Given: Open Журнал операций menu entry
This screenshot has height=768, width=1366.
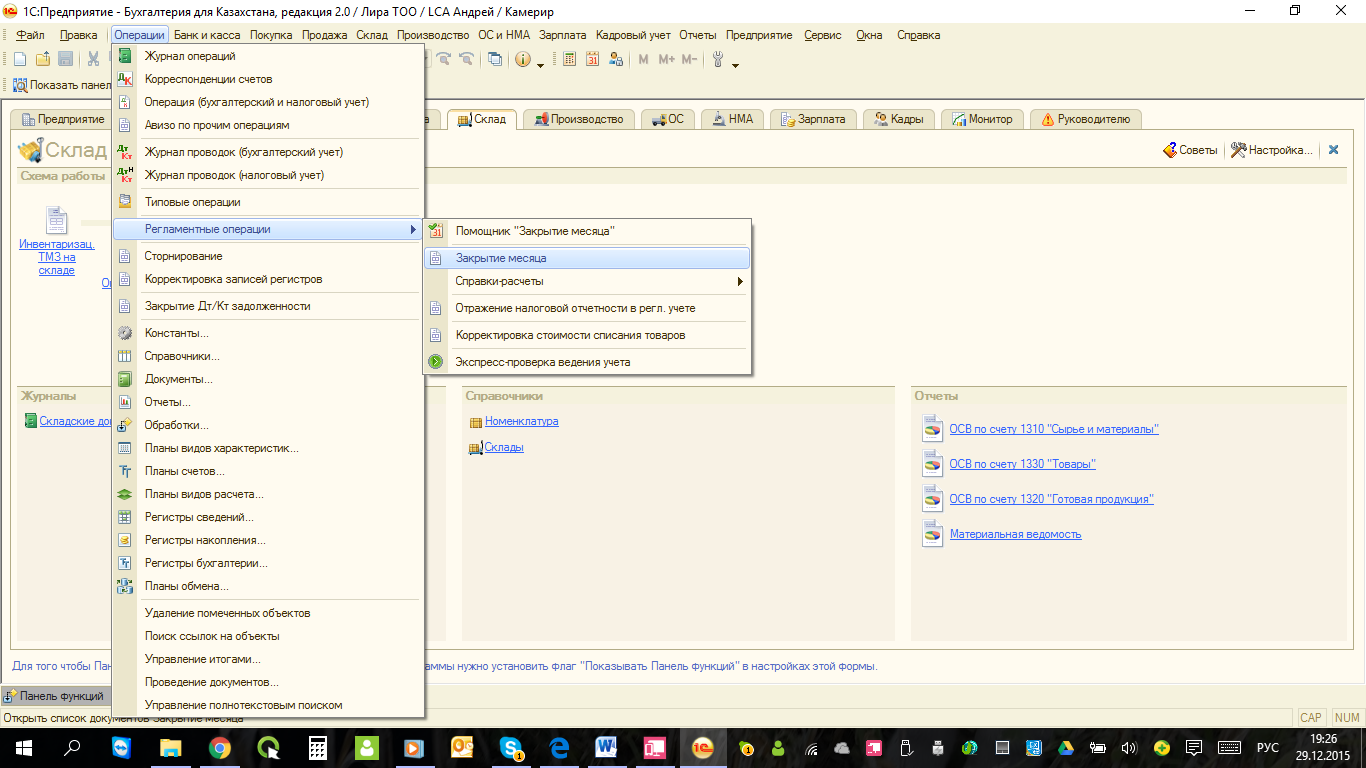Looking at the screenshot, I should [269, 56].
